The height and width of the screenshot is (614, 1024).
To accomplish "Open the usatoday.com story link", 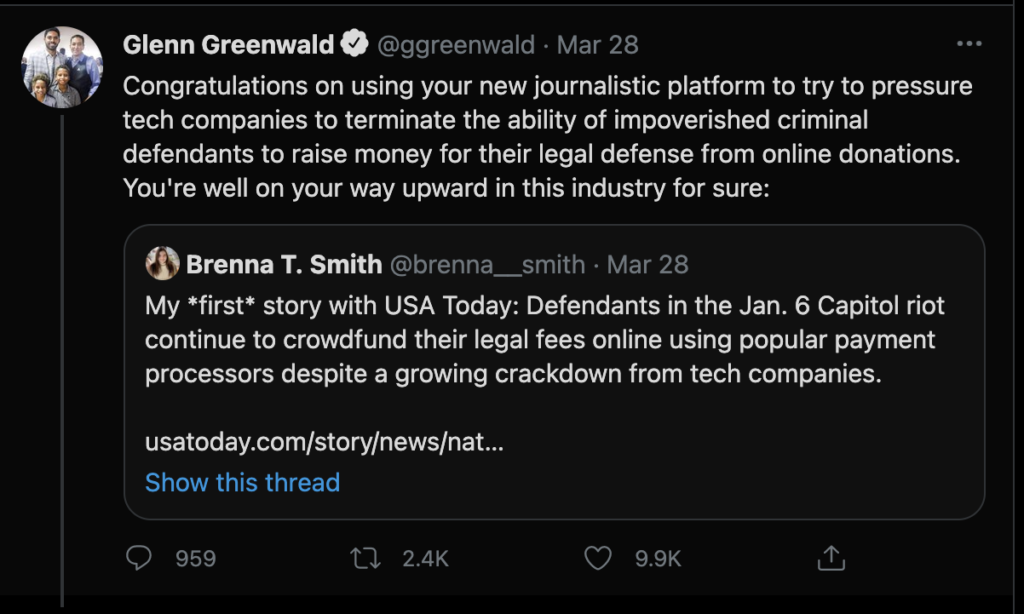I will pyautogui.click(x=324, y=441).
